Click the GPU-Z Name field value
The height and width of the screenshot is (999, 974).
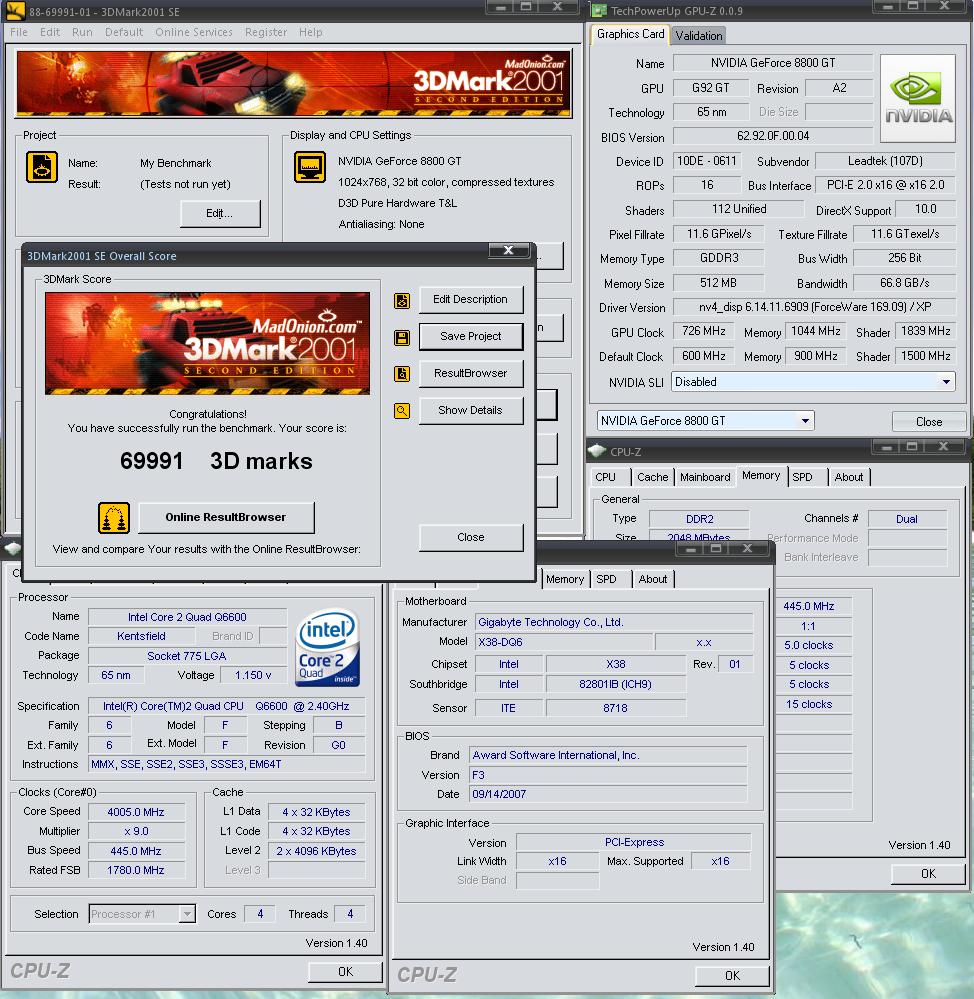click(x=773, y=63)
